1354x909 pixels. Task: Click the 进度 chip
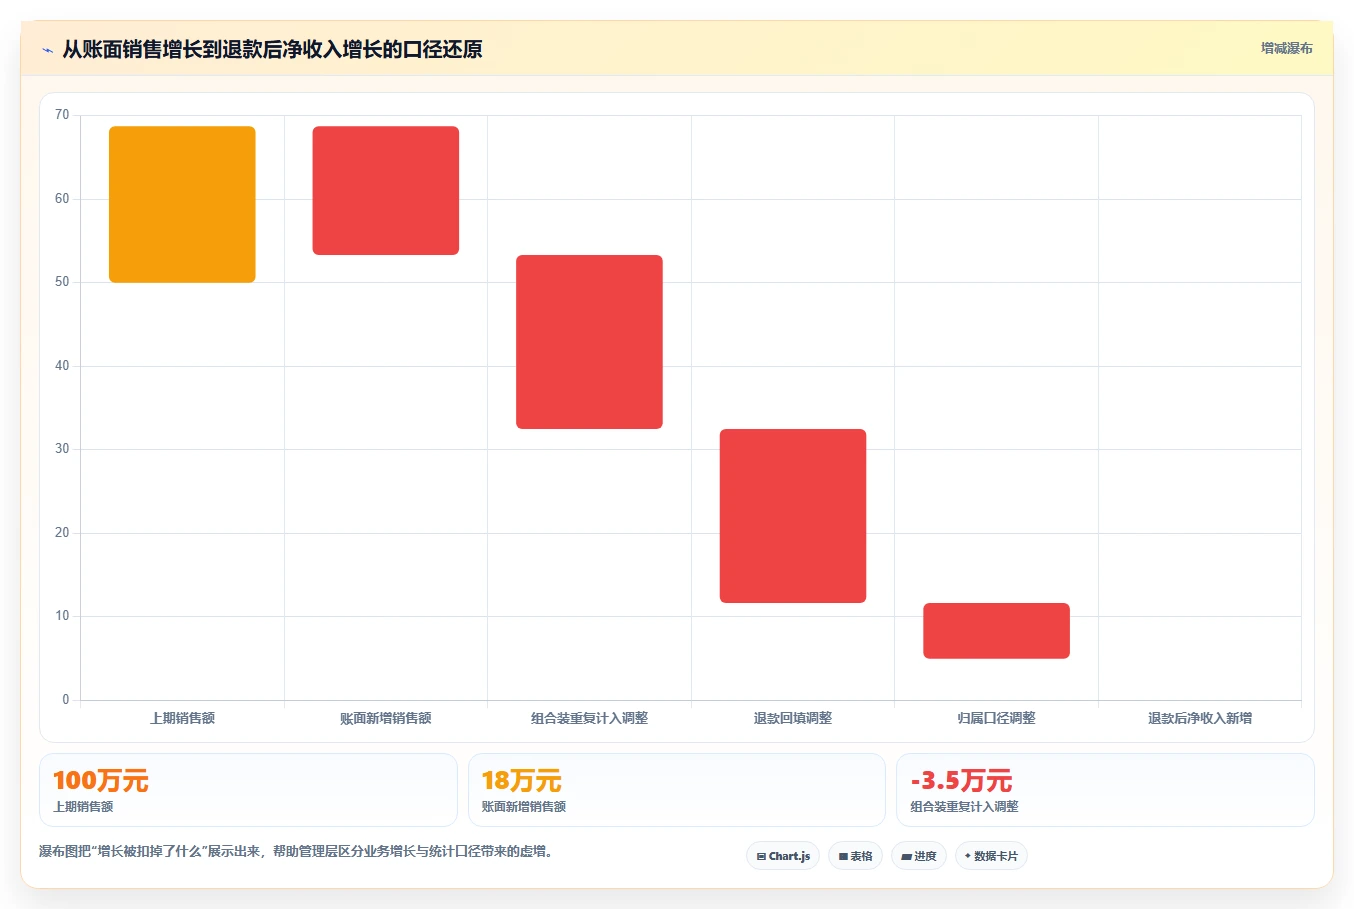(x=919, y=856)
